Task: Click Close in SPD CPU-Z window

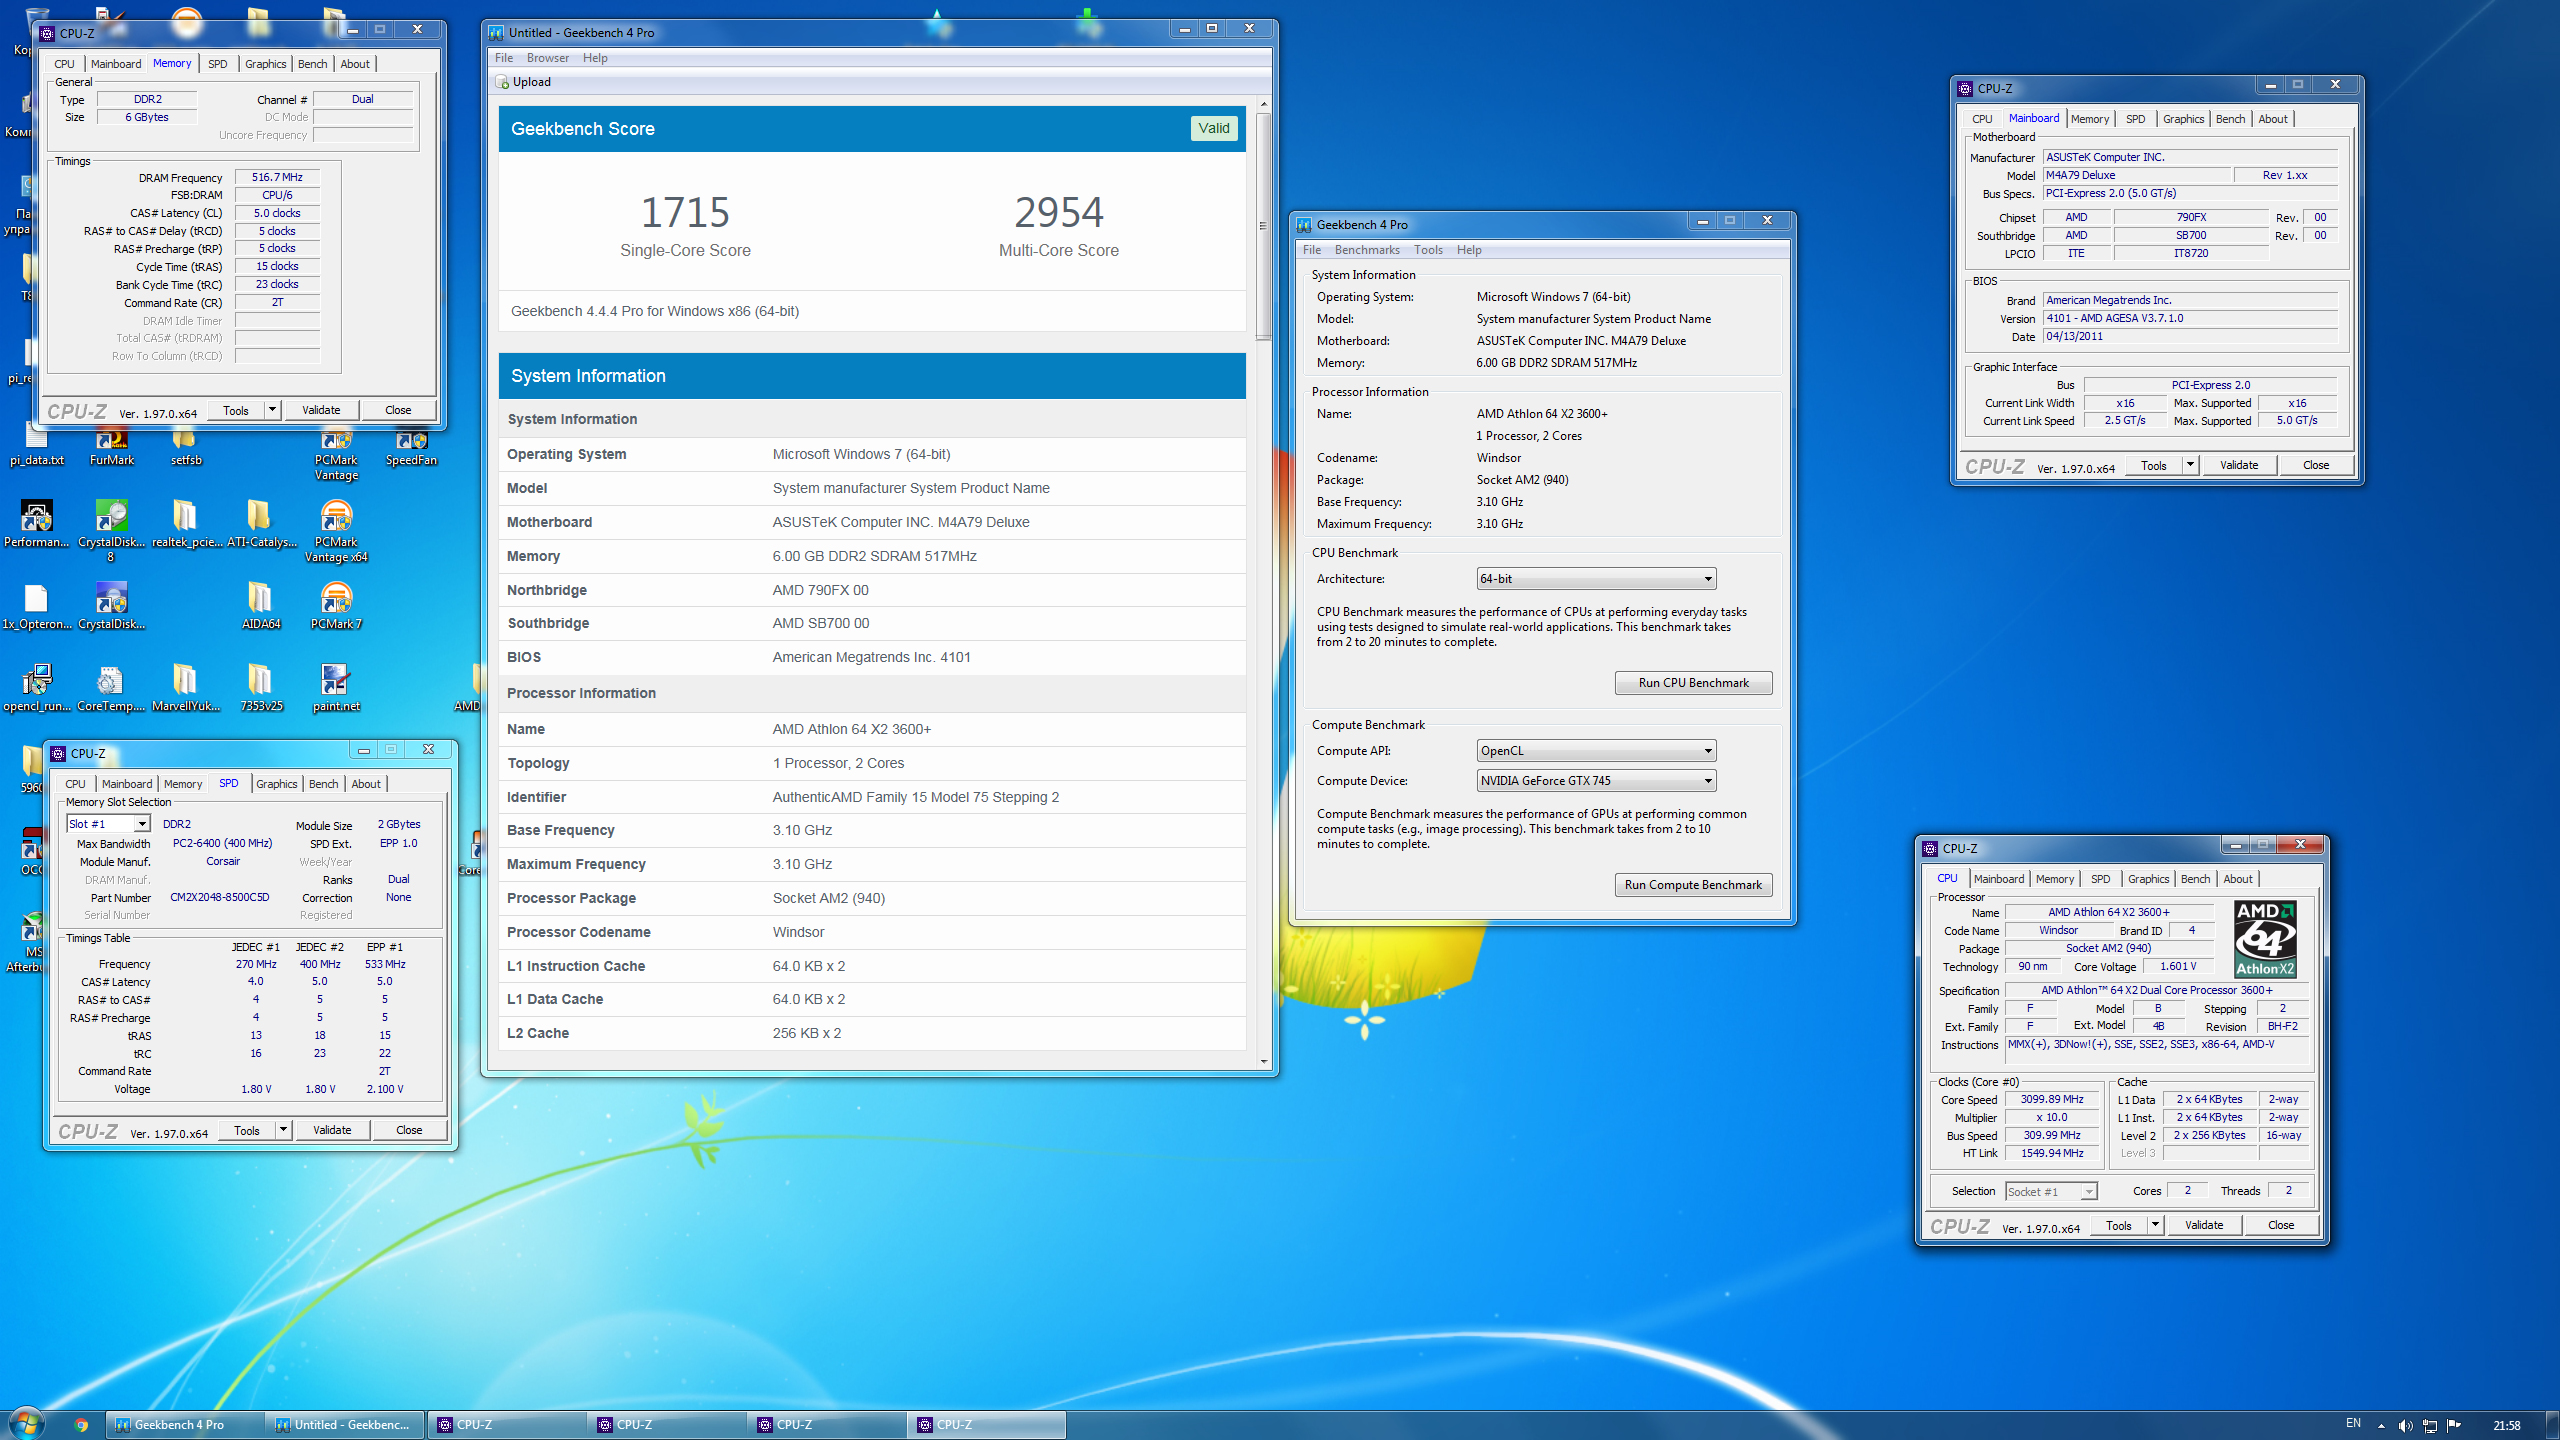Action: 409,1130
